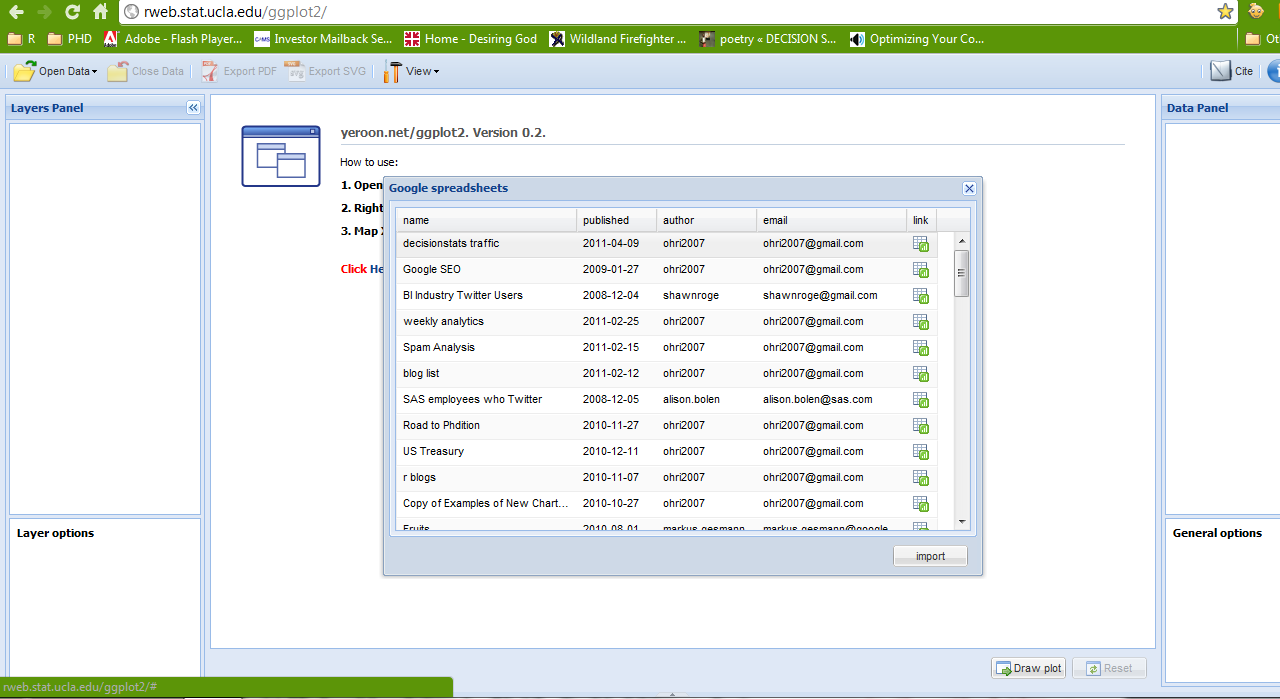Click the spreadsheet list vertical scrollbar thumb
This screenshot has width=1280, height=699.
(961, 273)
